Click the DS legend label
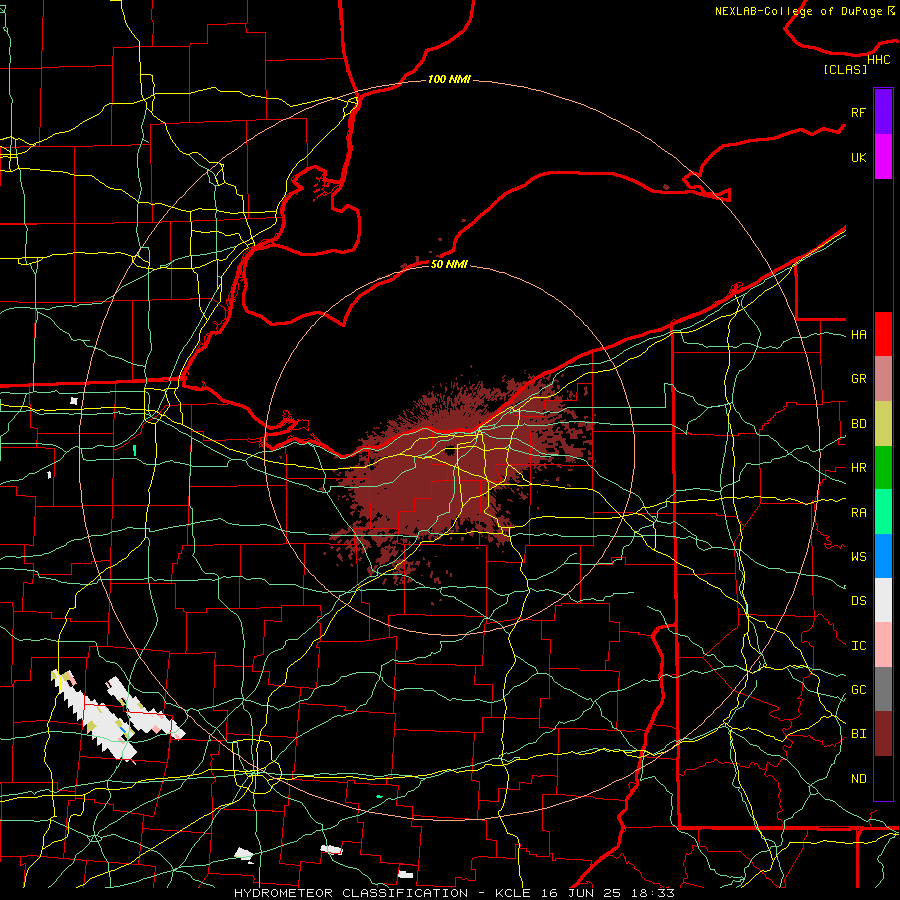This screenshot has width=900, height=900. [858, 601]
